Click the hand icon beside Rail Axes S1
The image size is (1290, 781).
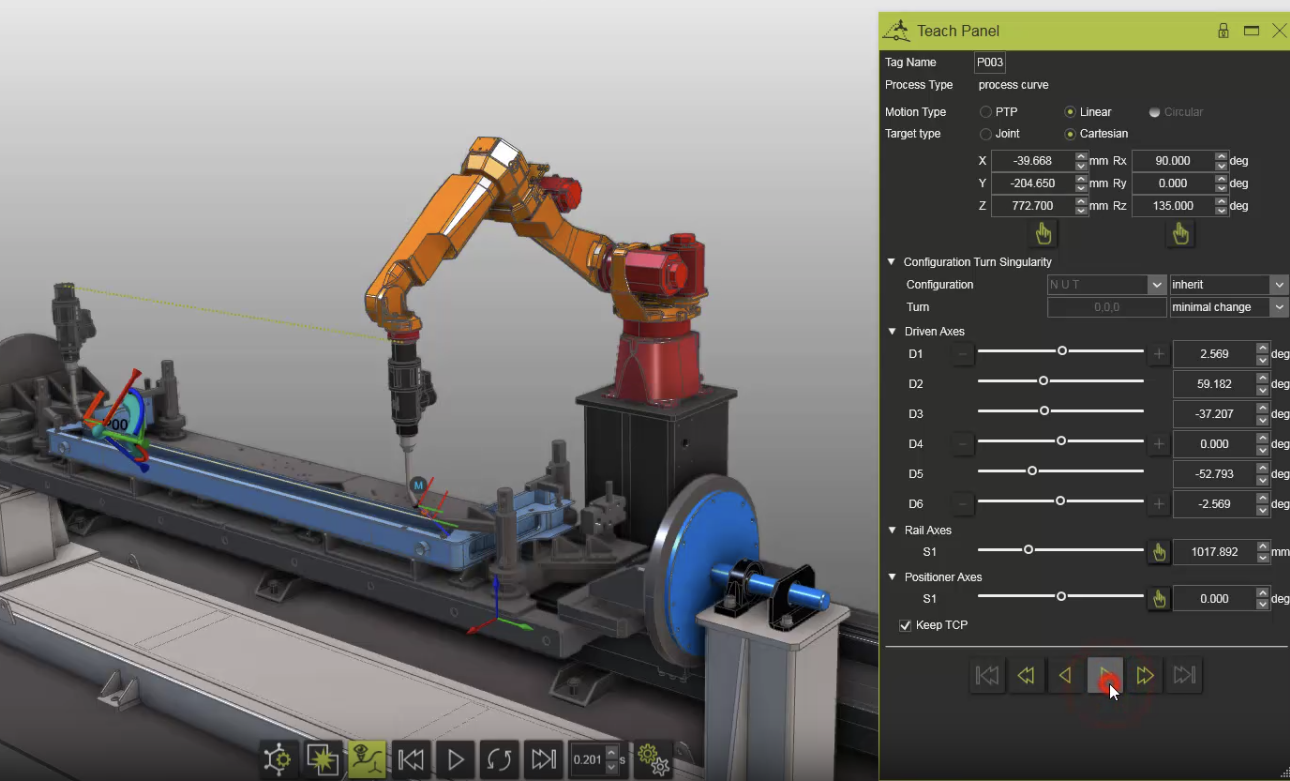(1158, 552)
